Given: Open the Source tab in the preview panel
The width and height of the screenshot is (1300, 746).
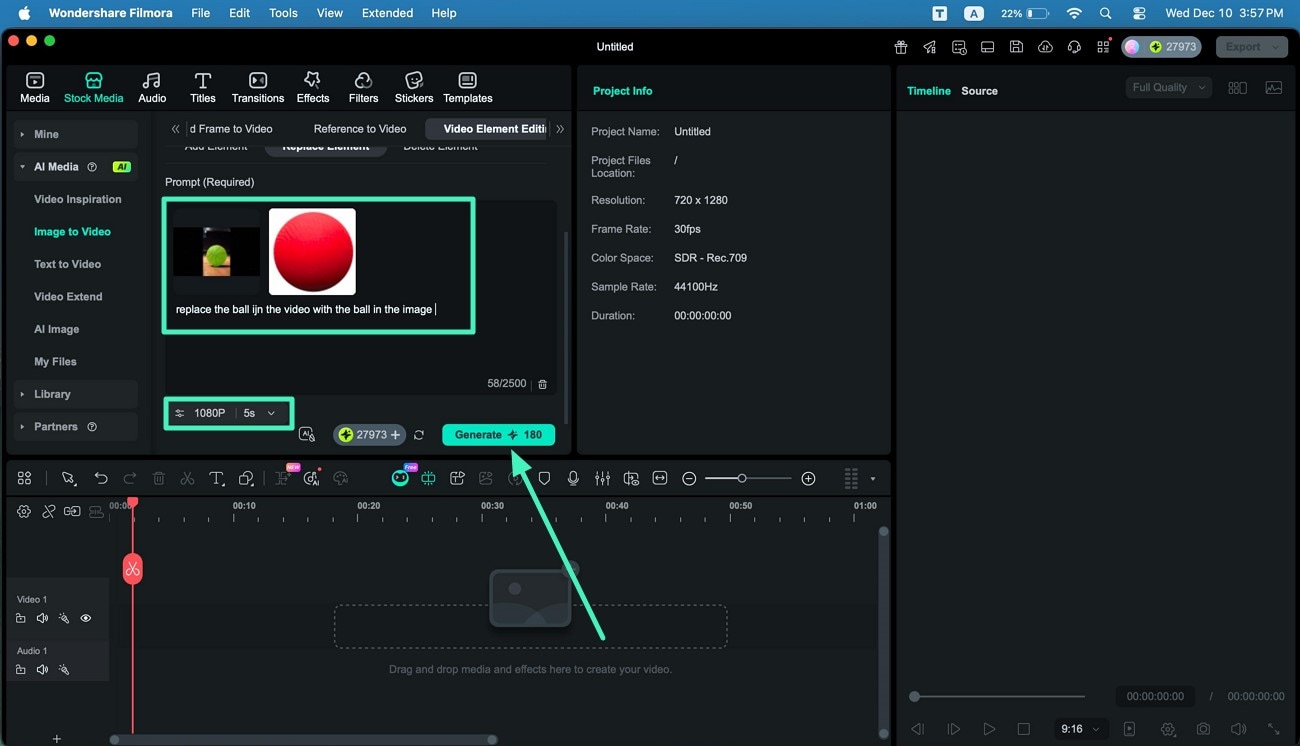Looking at the screenshot, I should [979, 90].
